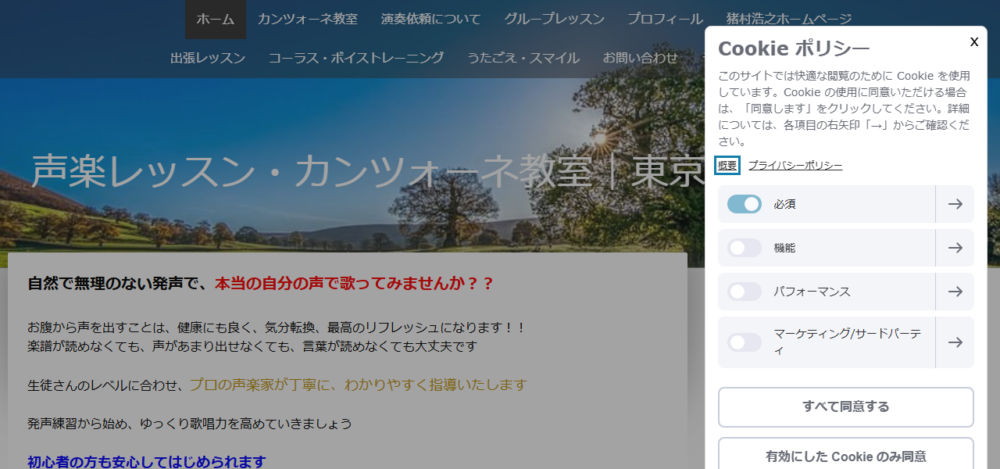Screen dimensions: 1000x469
Task: Click the text 自然で無理のない発声で、
Action: point(118,283)
